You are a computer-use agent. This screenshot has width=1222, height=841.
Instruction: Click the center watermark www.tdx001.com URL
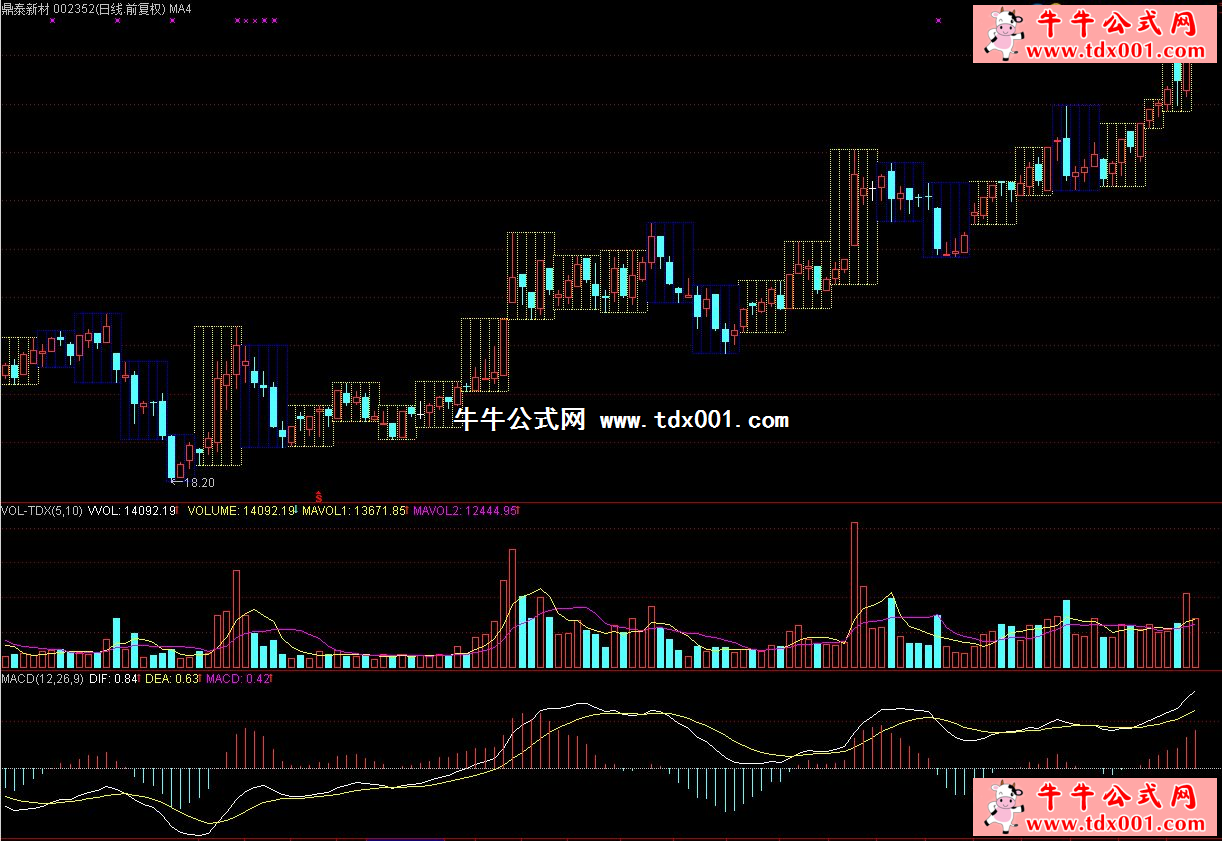click(694, 421)
